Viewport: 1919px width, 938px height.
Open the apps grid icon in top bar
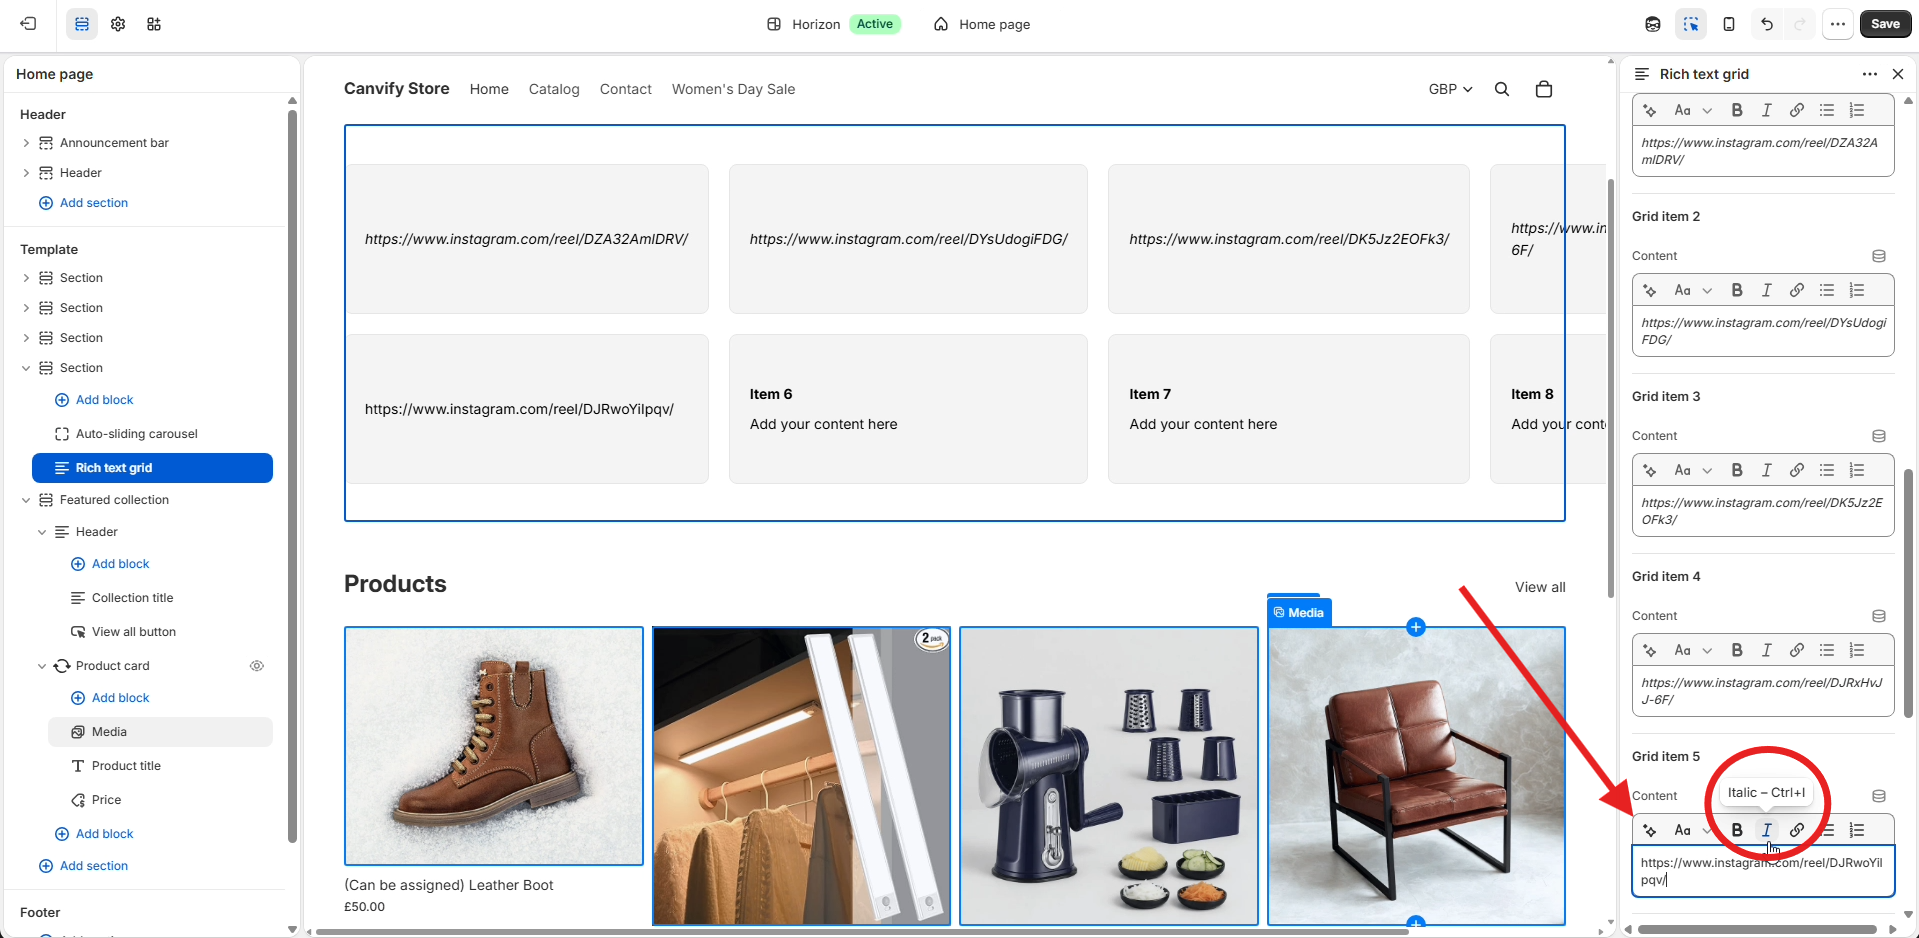(154, 24)
